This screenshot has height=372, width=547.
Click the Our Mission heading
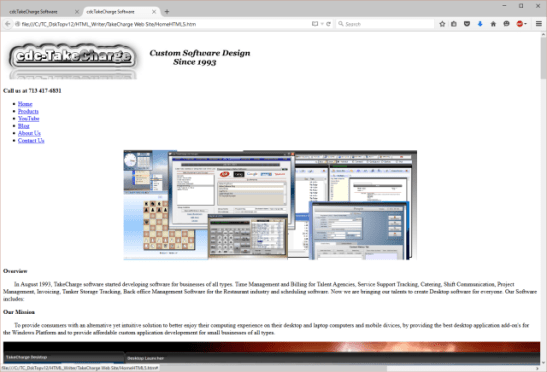[19, 312]
